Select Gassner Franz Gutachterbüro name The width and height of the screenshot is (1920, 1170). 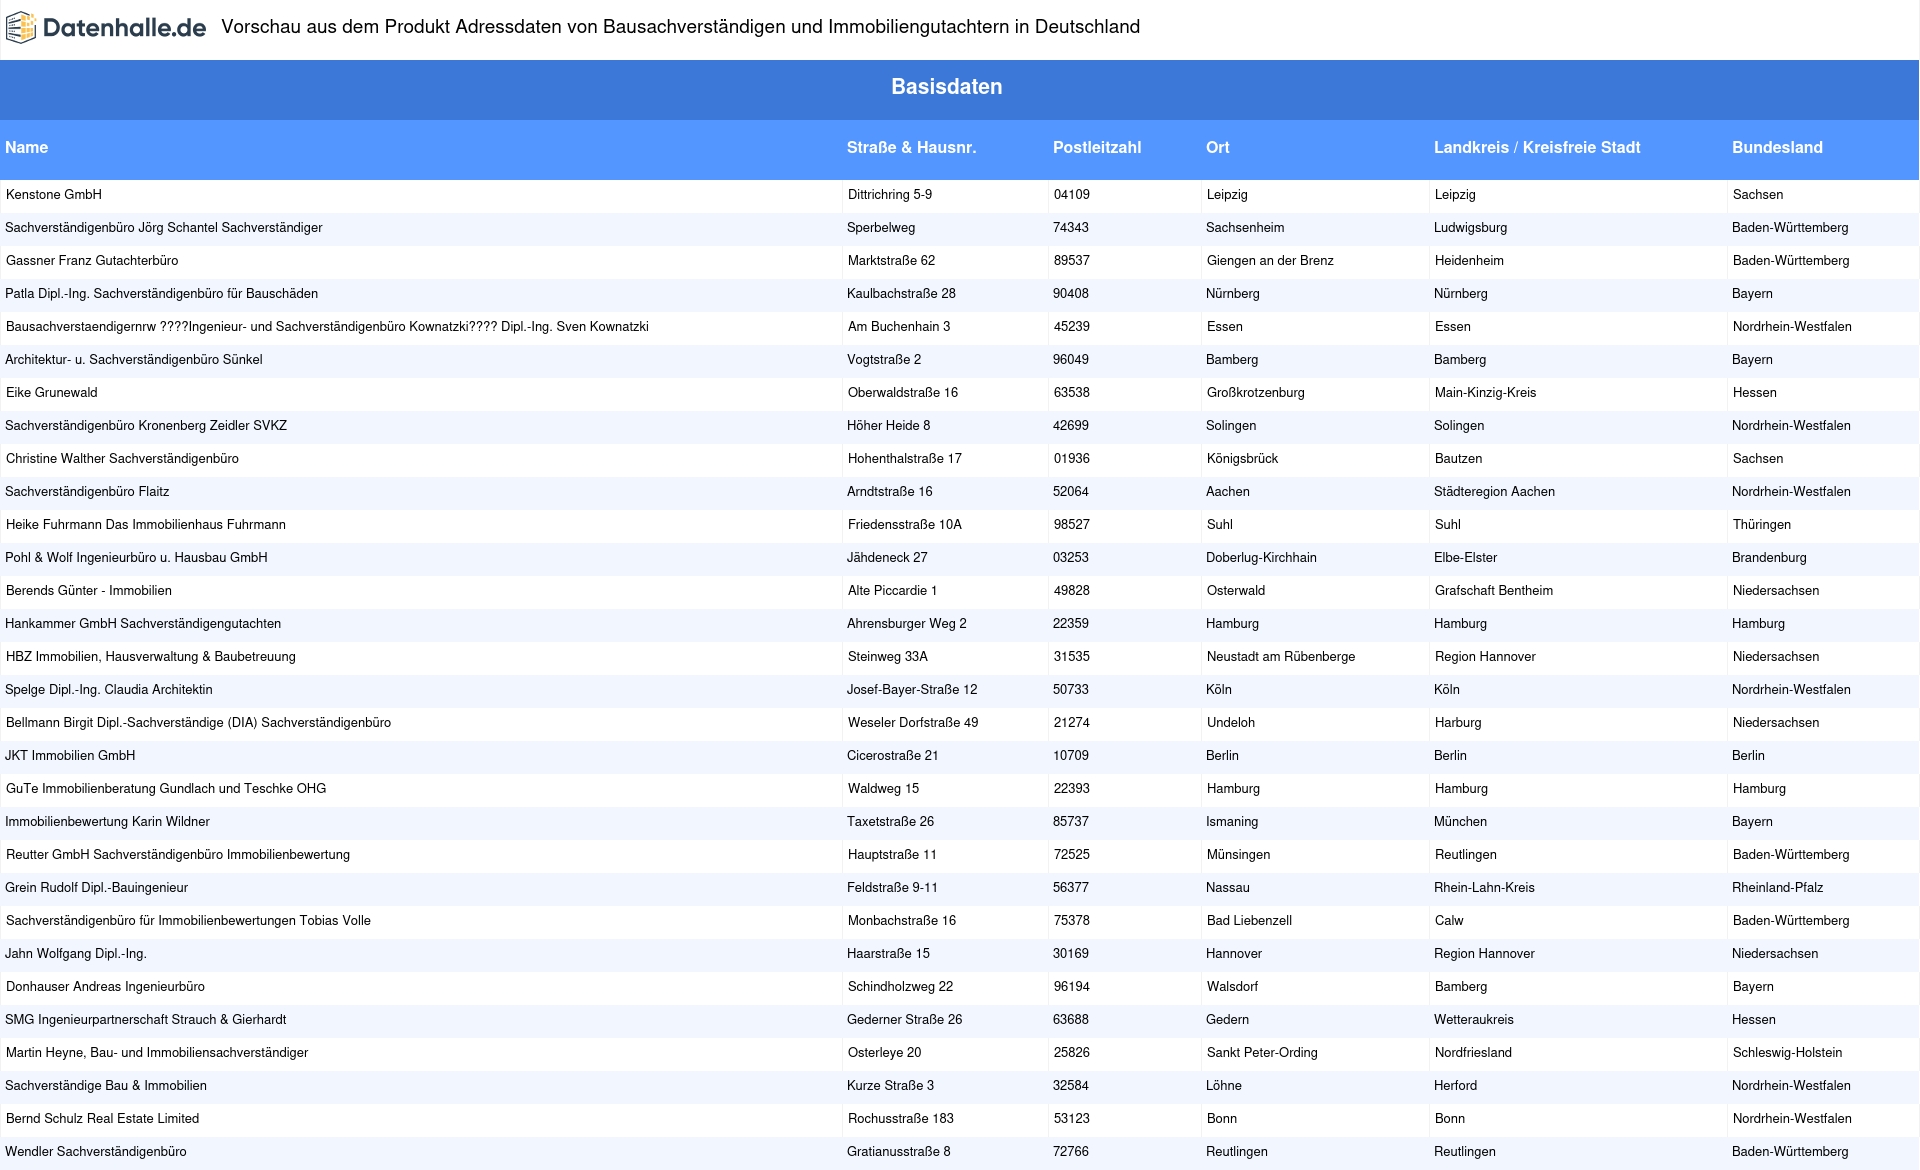tap(92, 260)
